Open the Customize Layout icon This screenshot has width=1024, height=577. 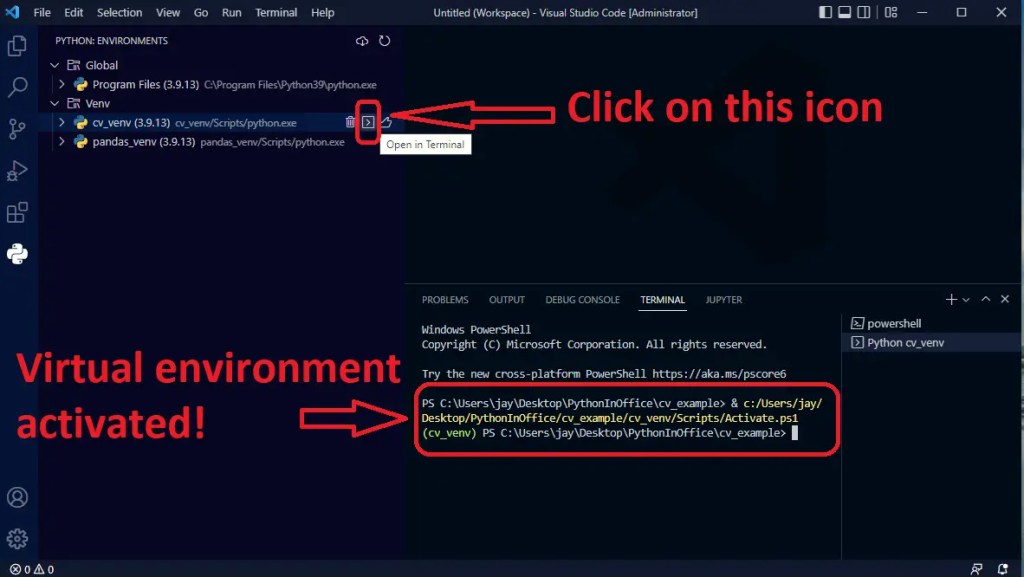[x=891, y=12]
